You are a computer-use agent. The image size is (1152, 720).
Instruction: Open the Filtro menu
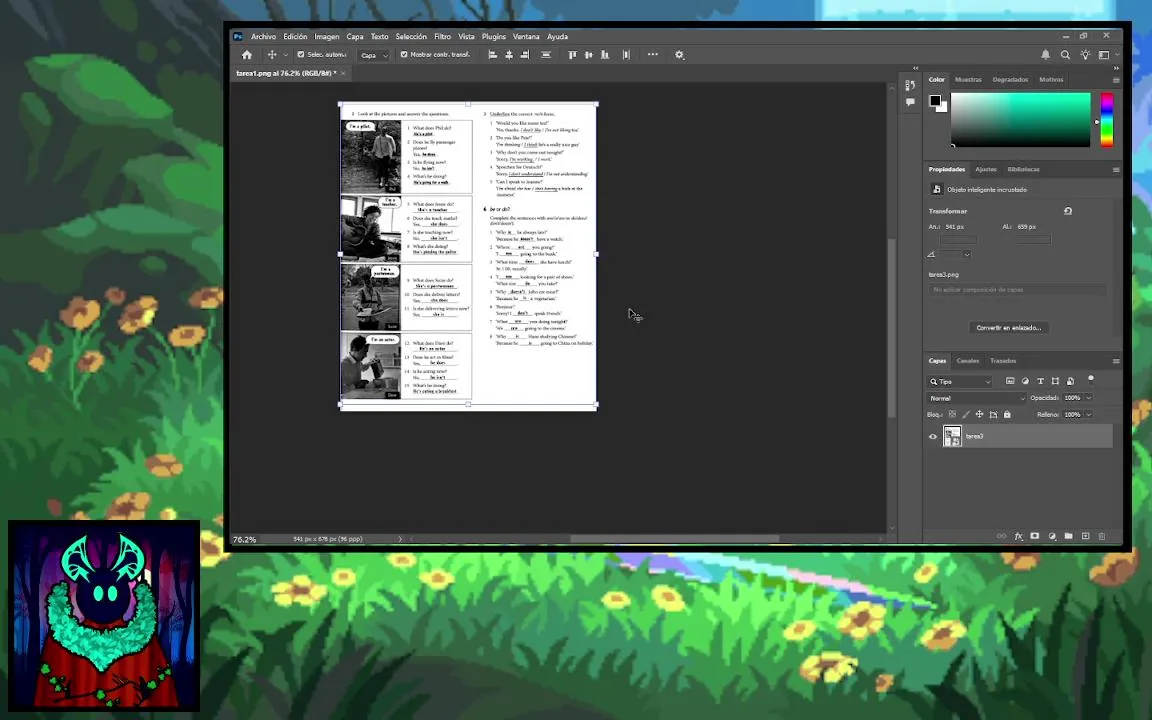coord(442,37)
